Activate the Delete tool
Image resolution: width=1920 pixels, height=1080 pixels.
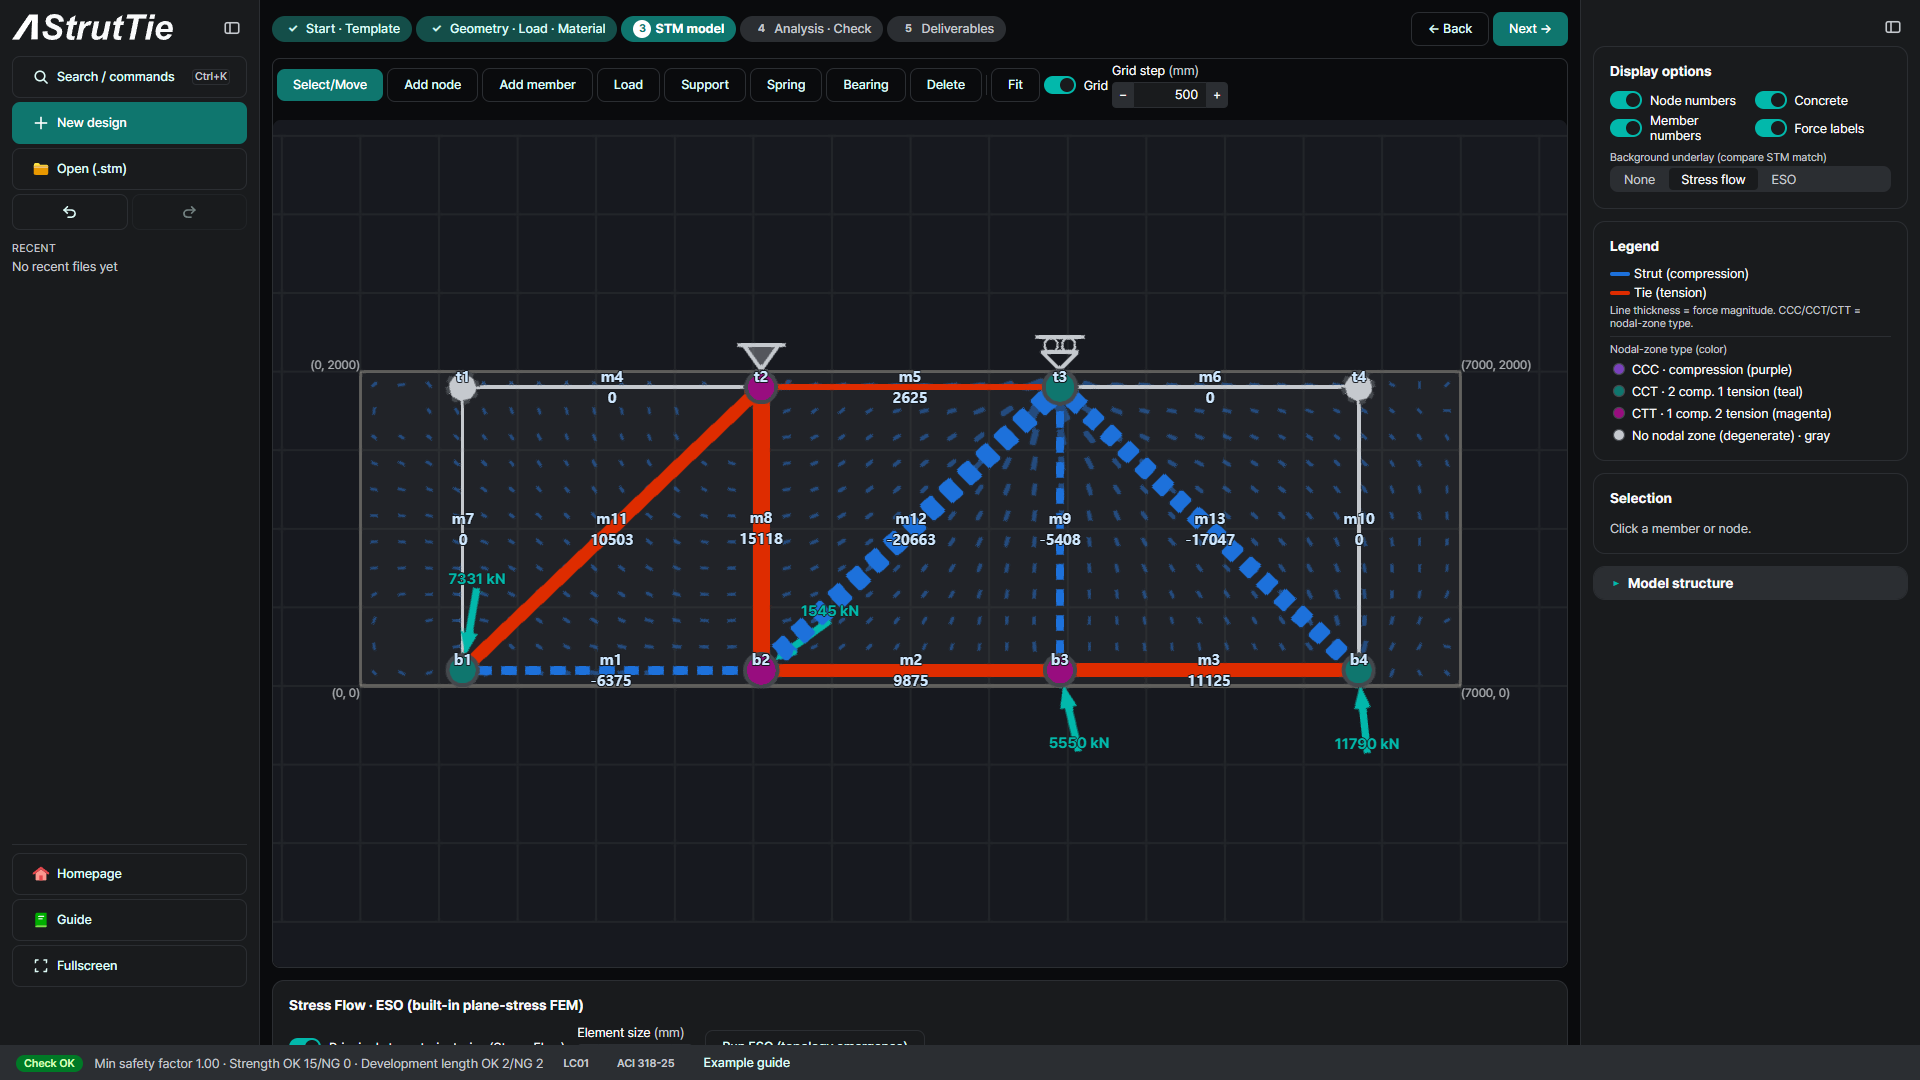click(946, 85)
